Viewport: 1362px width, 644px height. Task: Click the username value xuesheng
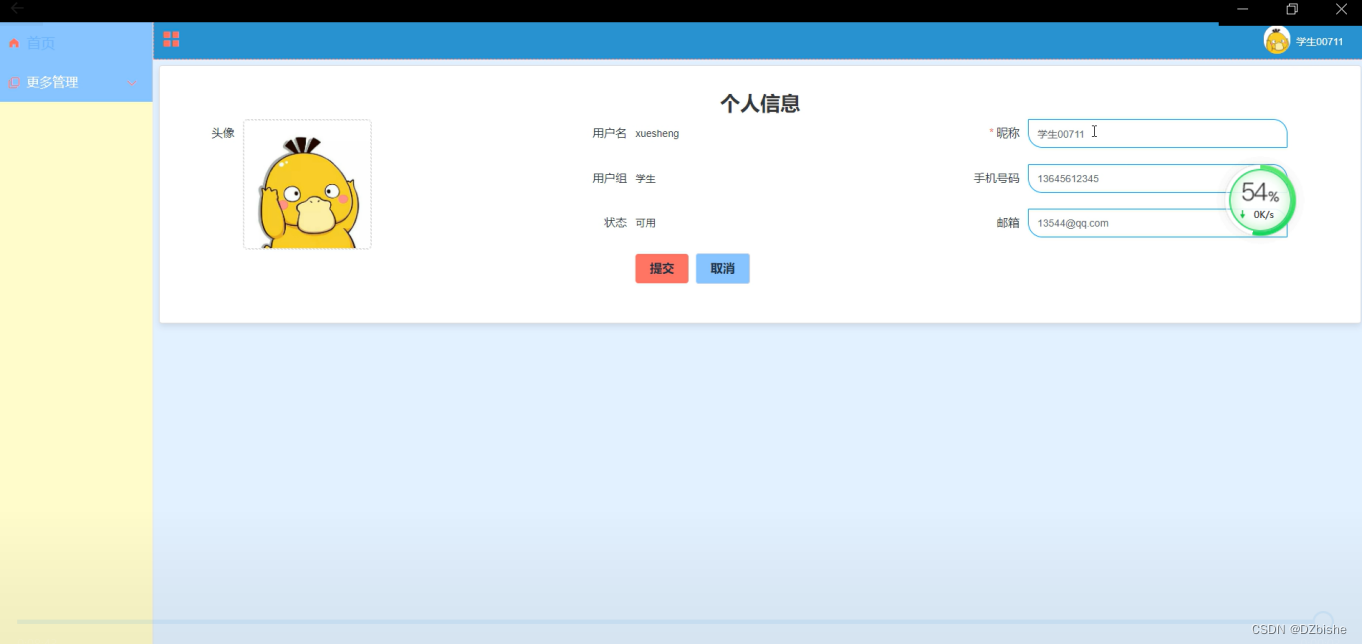pyautogui.click(x=657, y=133)
